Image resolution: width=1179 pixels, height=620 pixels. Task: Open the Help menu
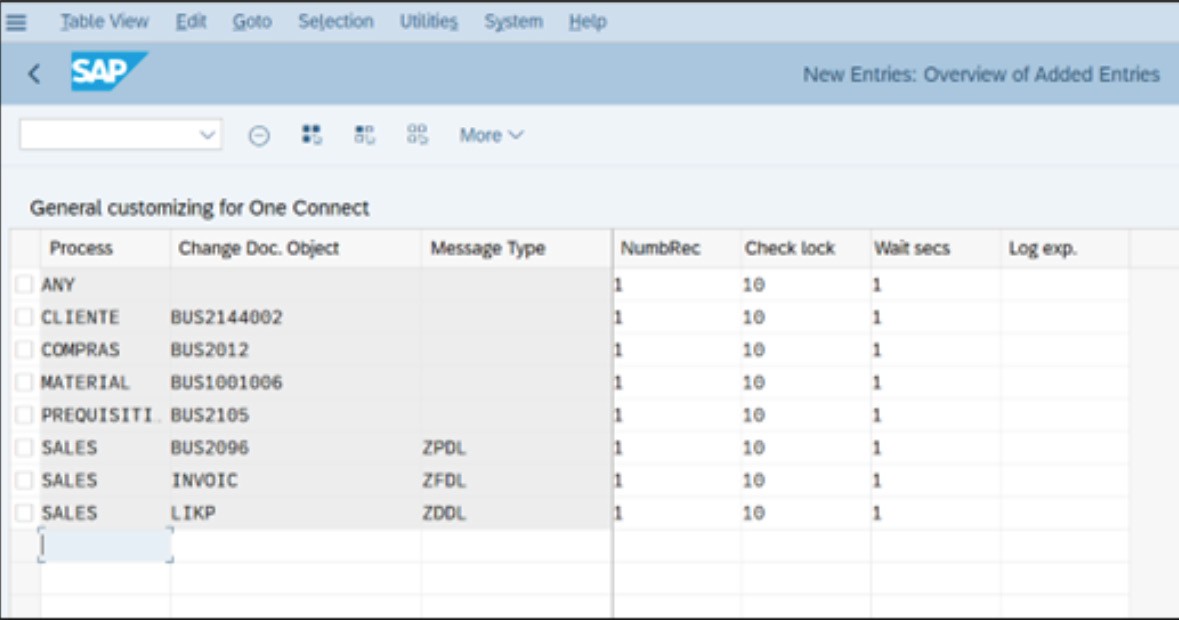(587, 22)
